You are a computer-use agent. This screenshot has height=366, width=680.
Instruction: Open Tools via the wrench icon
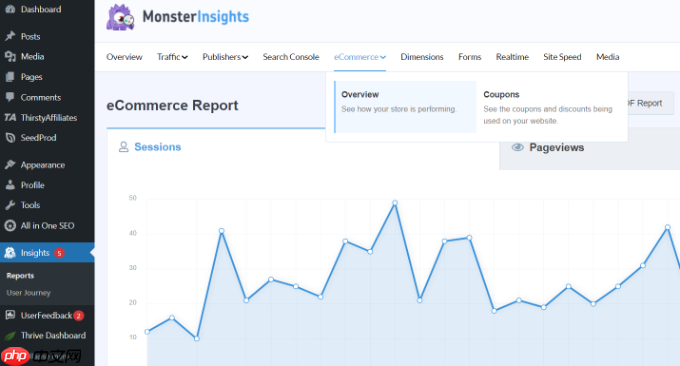coord(10,205)
